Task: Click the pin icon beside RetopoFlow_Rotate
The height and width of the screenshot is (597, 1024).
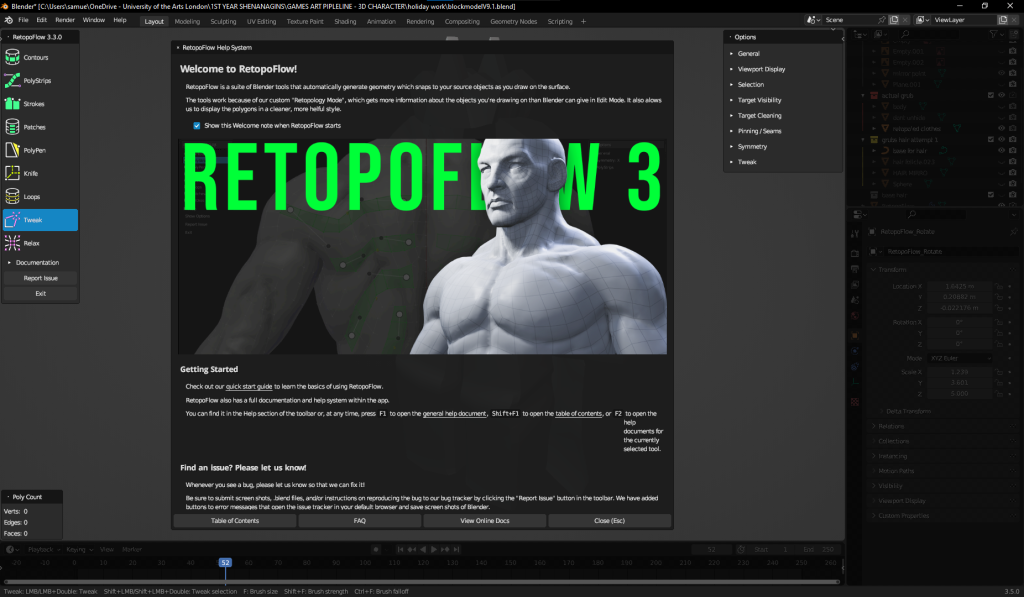Action: click(x=1014, y=232)
